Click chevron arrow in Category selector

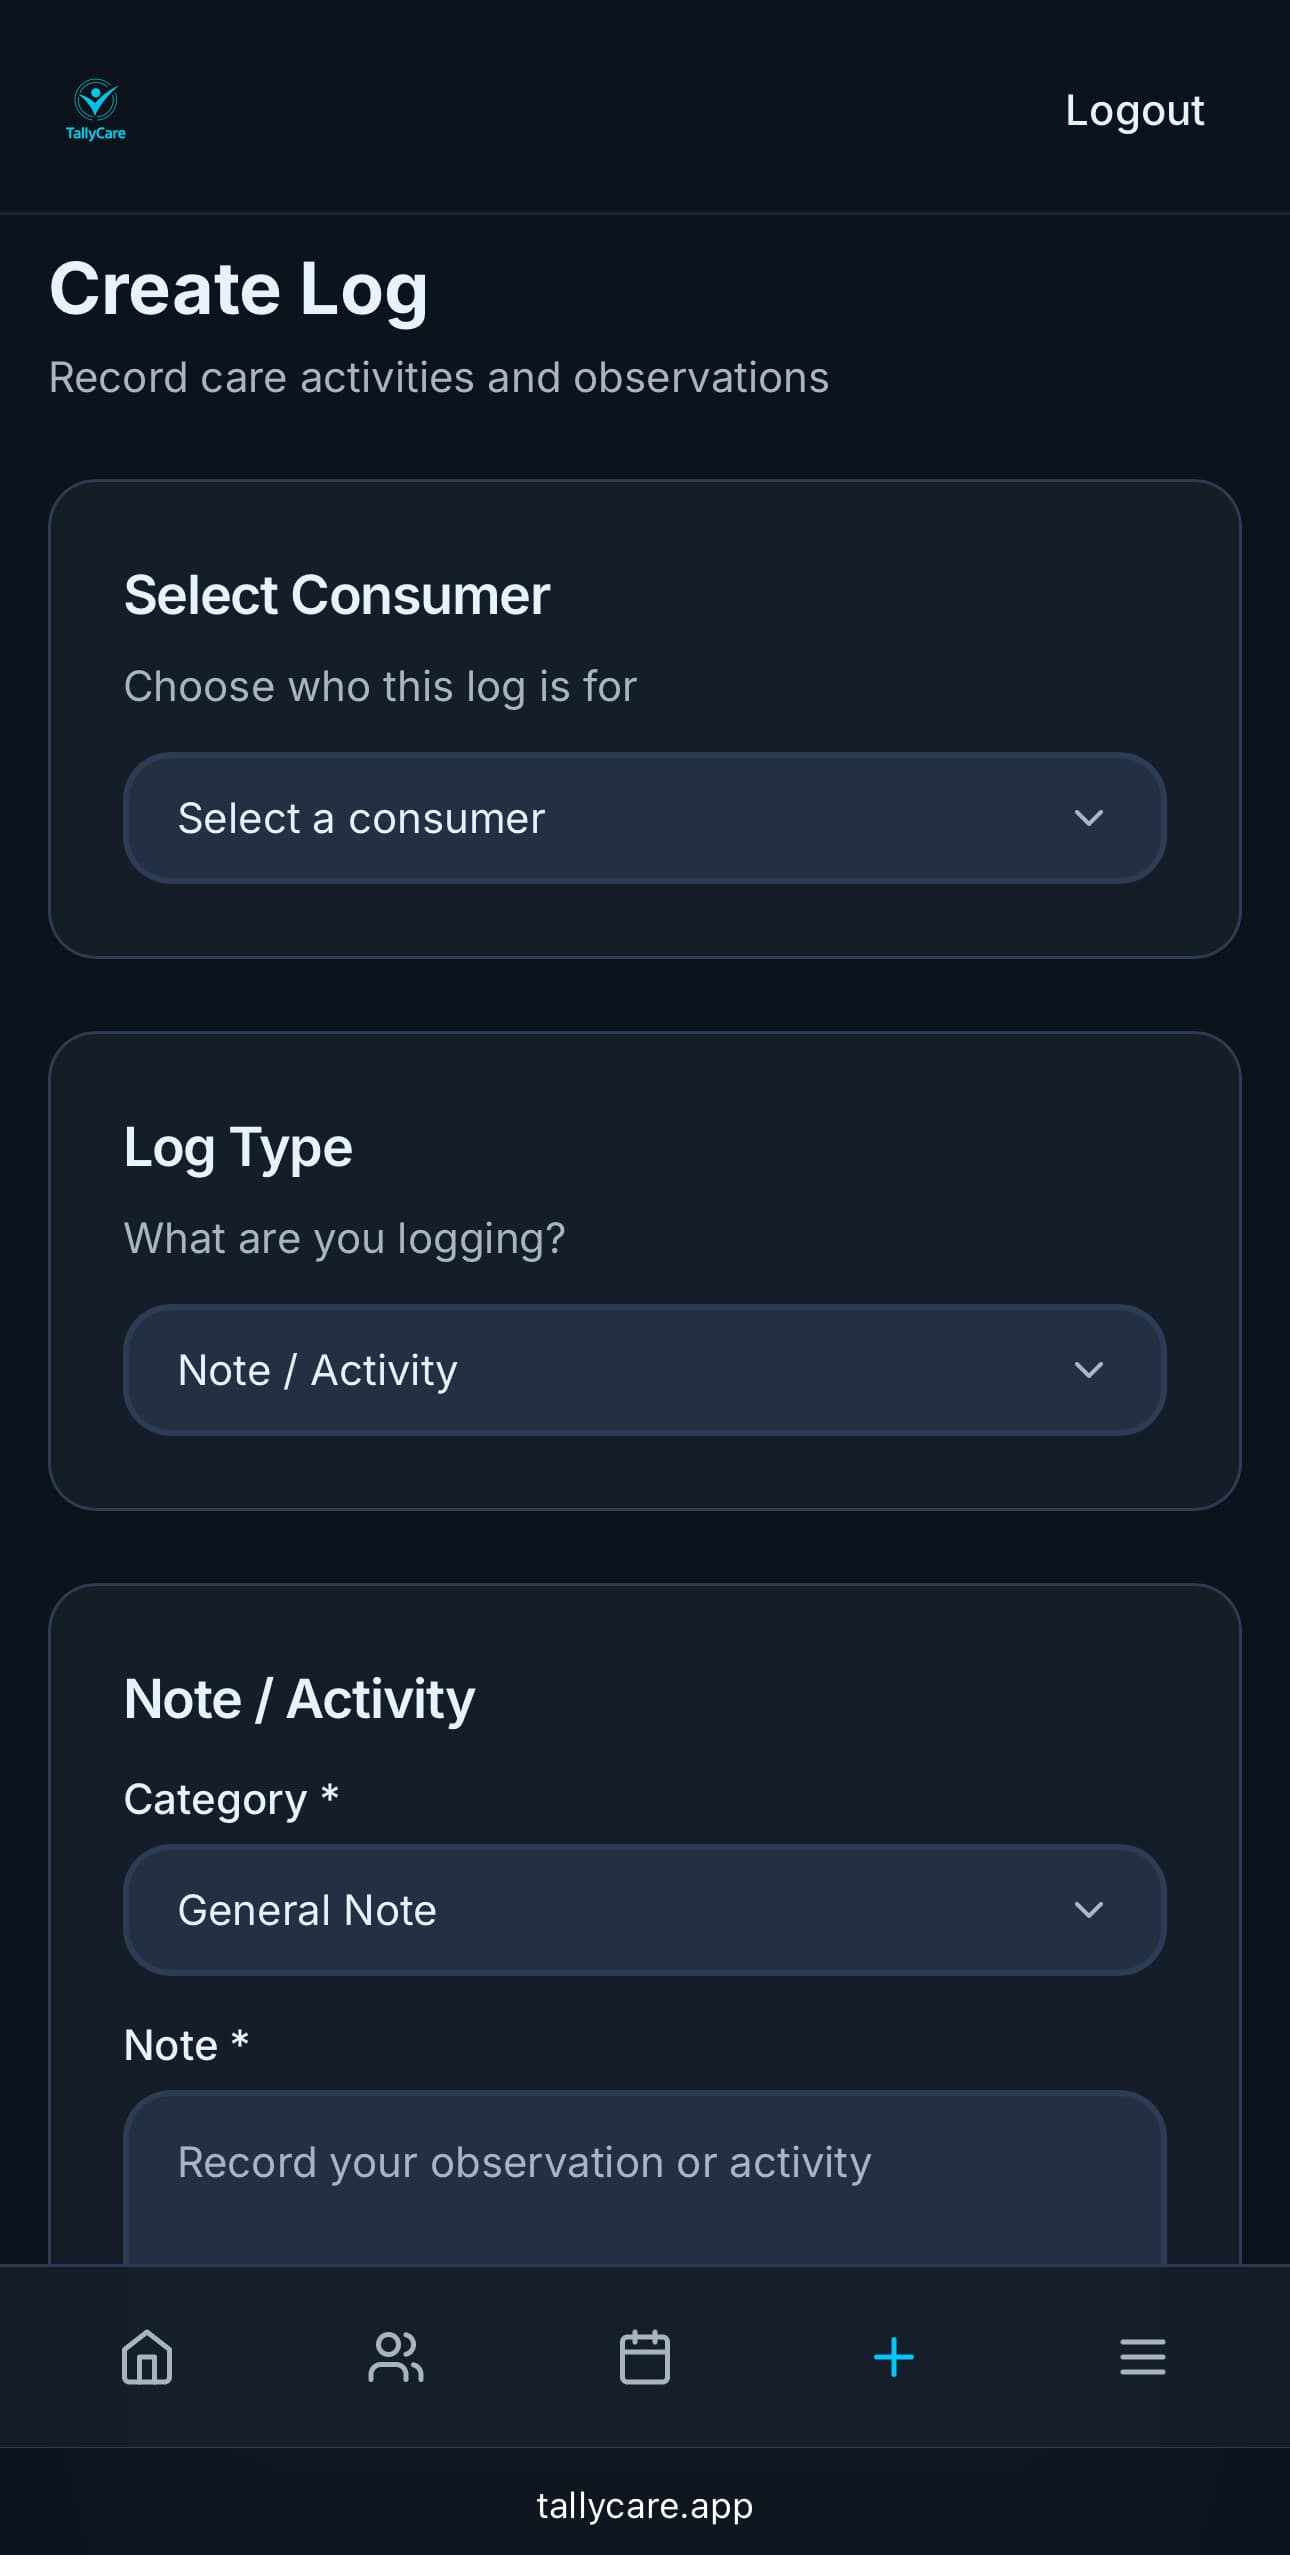pyautogui.click(x=1088, y=1910)
